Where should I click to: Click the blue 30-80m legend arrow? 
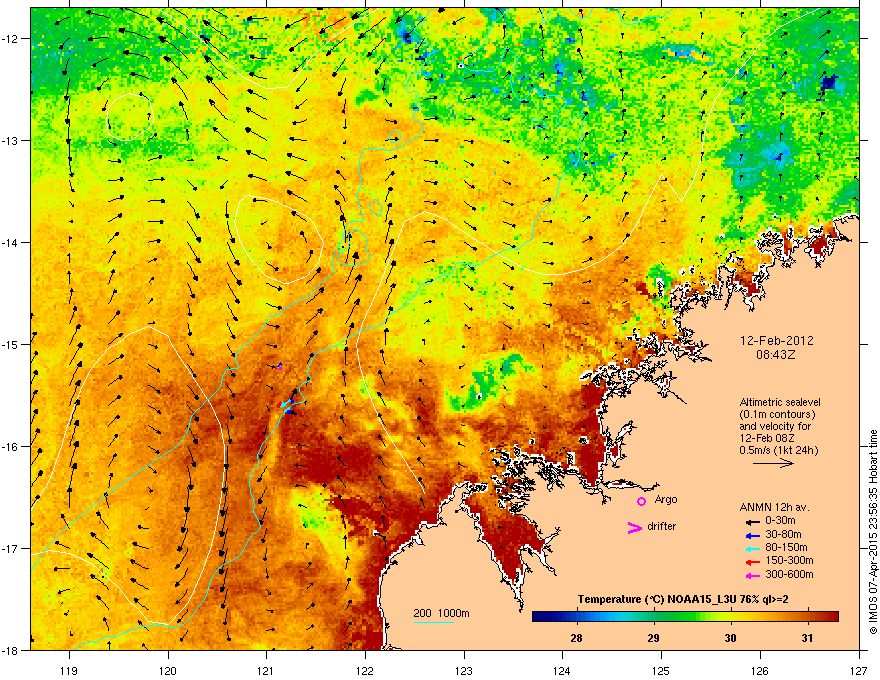tap(752, 535)
